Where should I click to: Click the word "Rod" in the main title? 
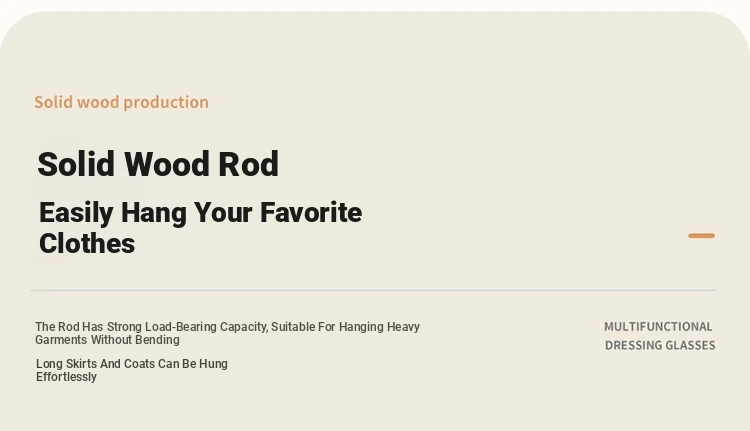pyautogui.click(x=248, y=164)
